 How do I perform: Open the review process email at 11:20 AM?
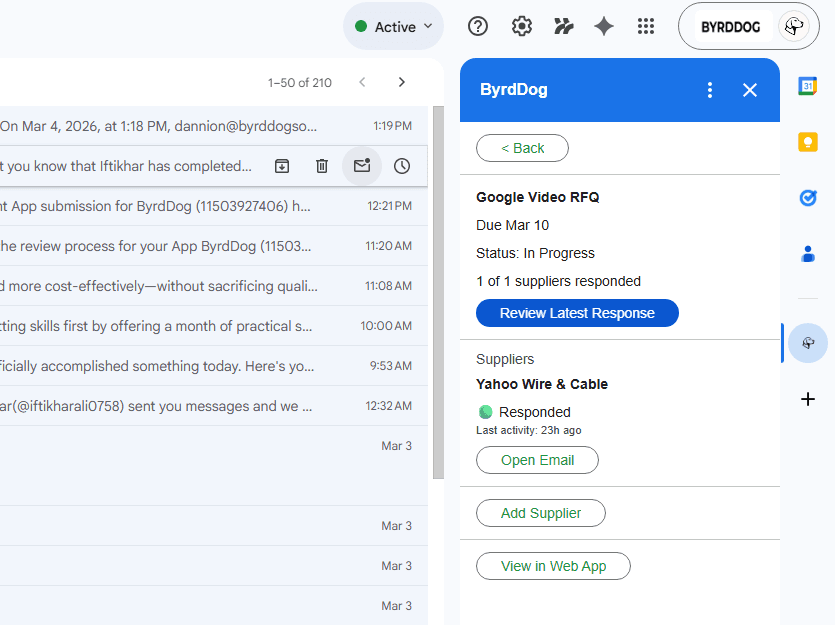tap(213, 246)
